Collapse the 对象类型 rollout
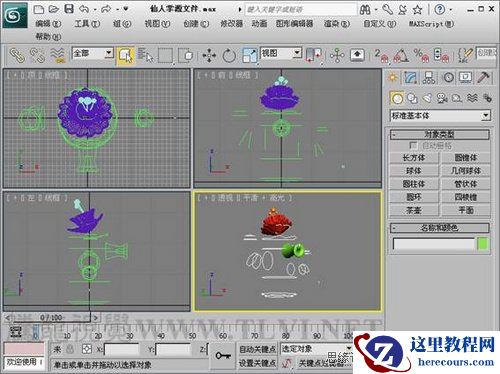This screenshot has height=374, width=500. tap(440, 134)
